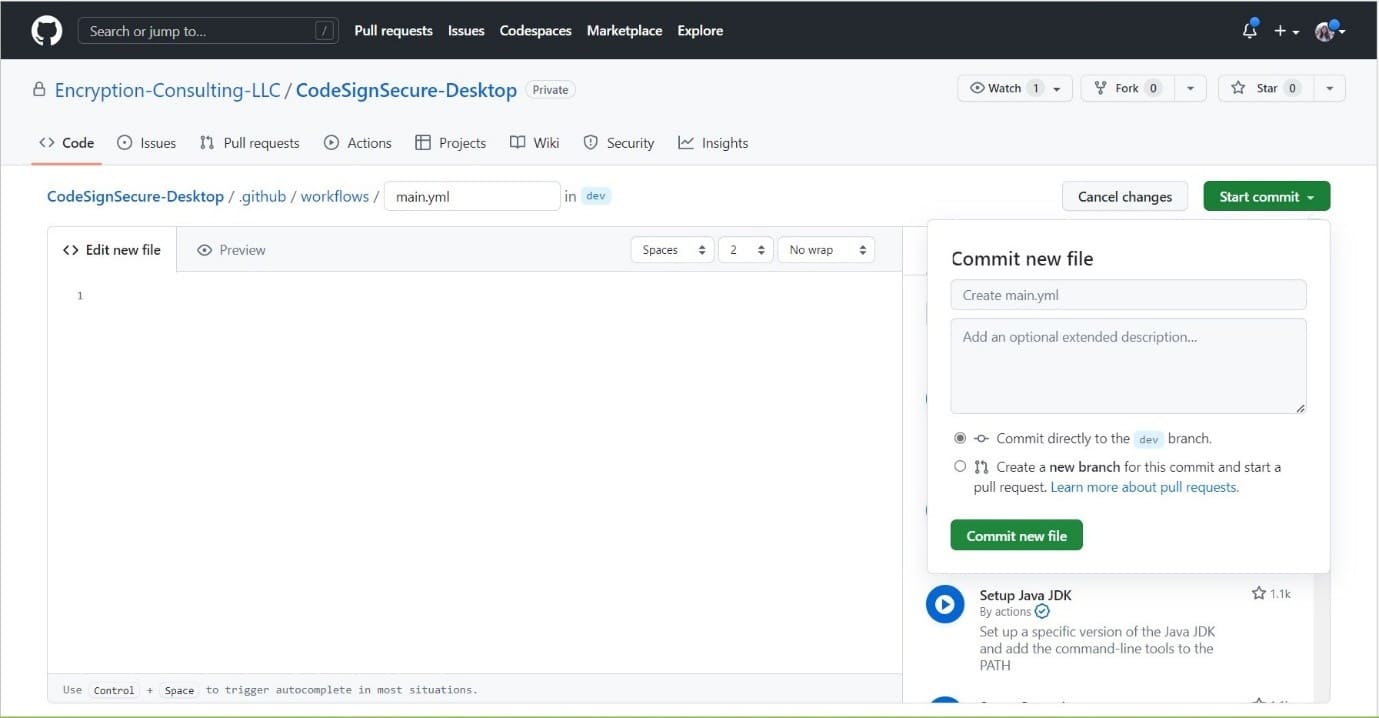Switch to the repository Pull requests tab
The height and width of the screenshot is (718, 1379).
point(249,143)
